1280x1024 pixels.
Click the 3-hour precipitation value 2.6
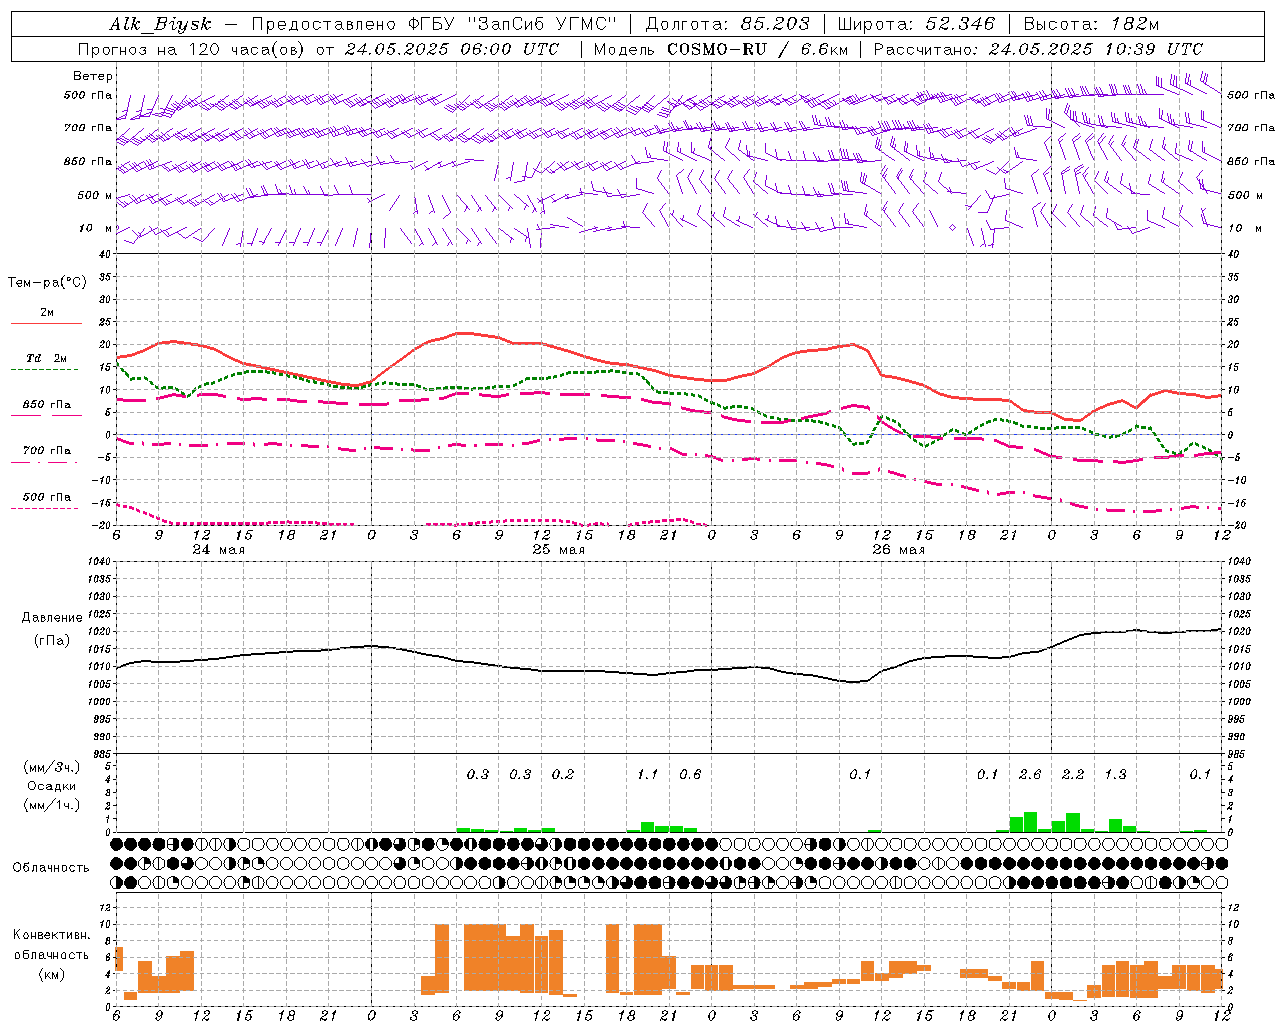(x=1030, y=775)
